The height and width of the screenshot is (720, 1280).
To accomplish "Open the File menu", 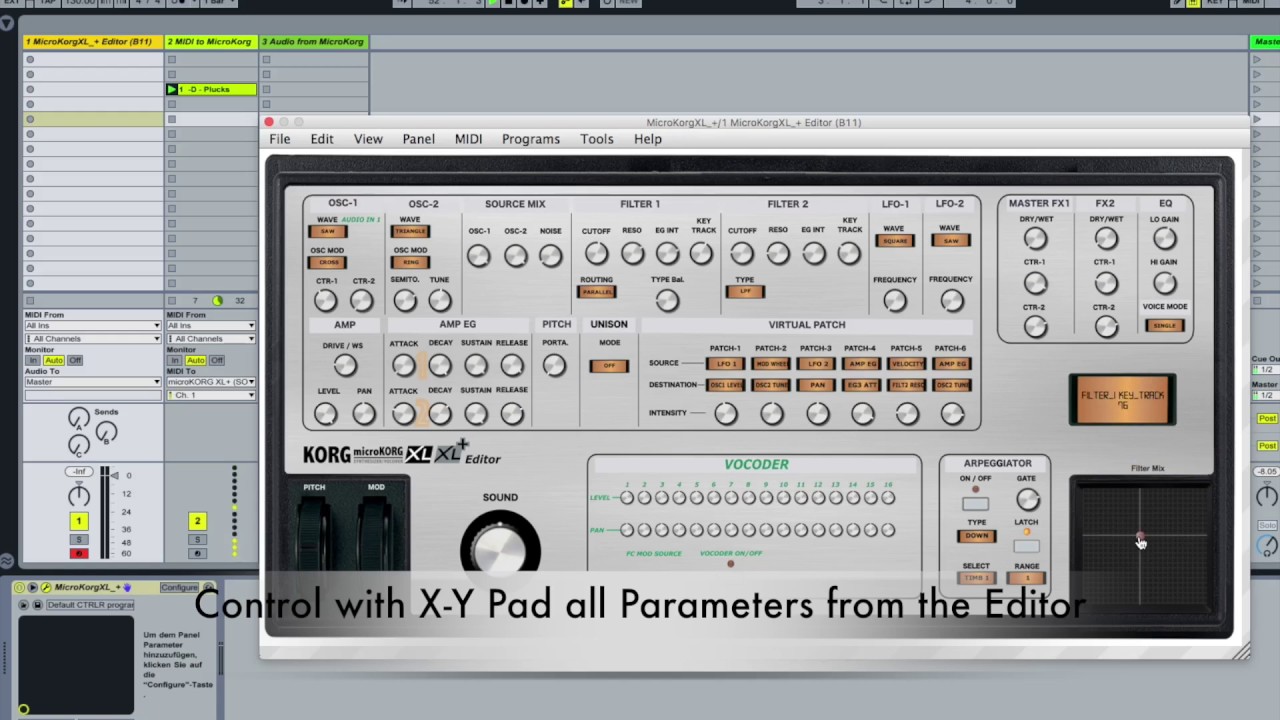I will [x=280, y=139].
